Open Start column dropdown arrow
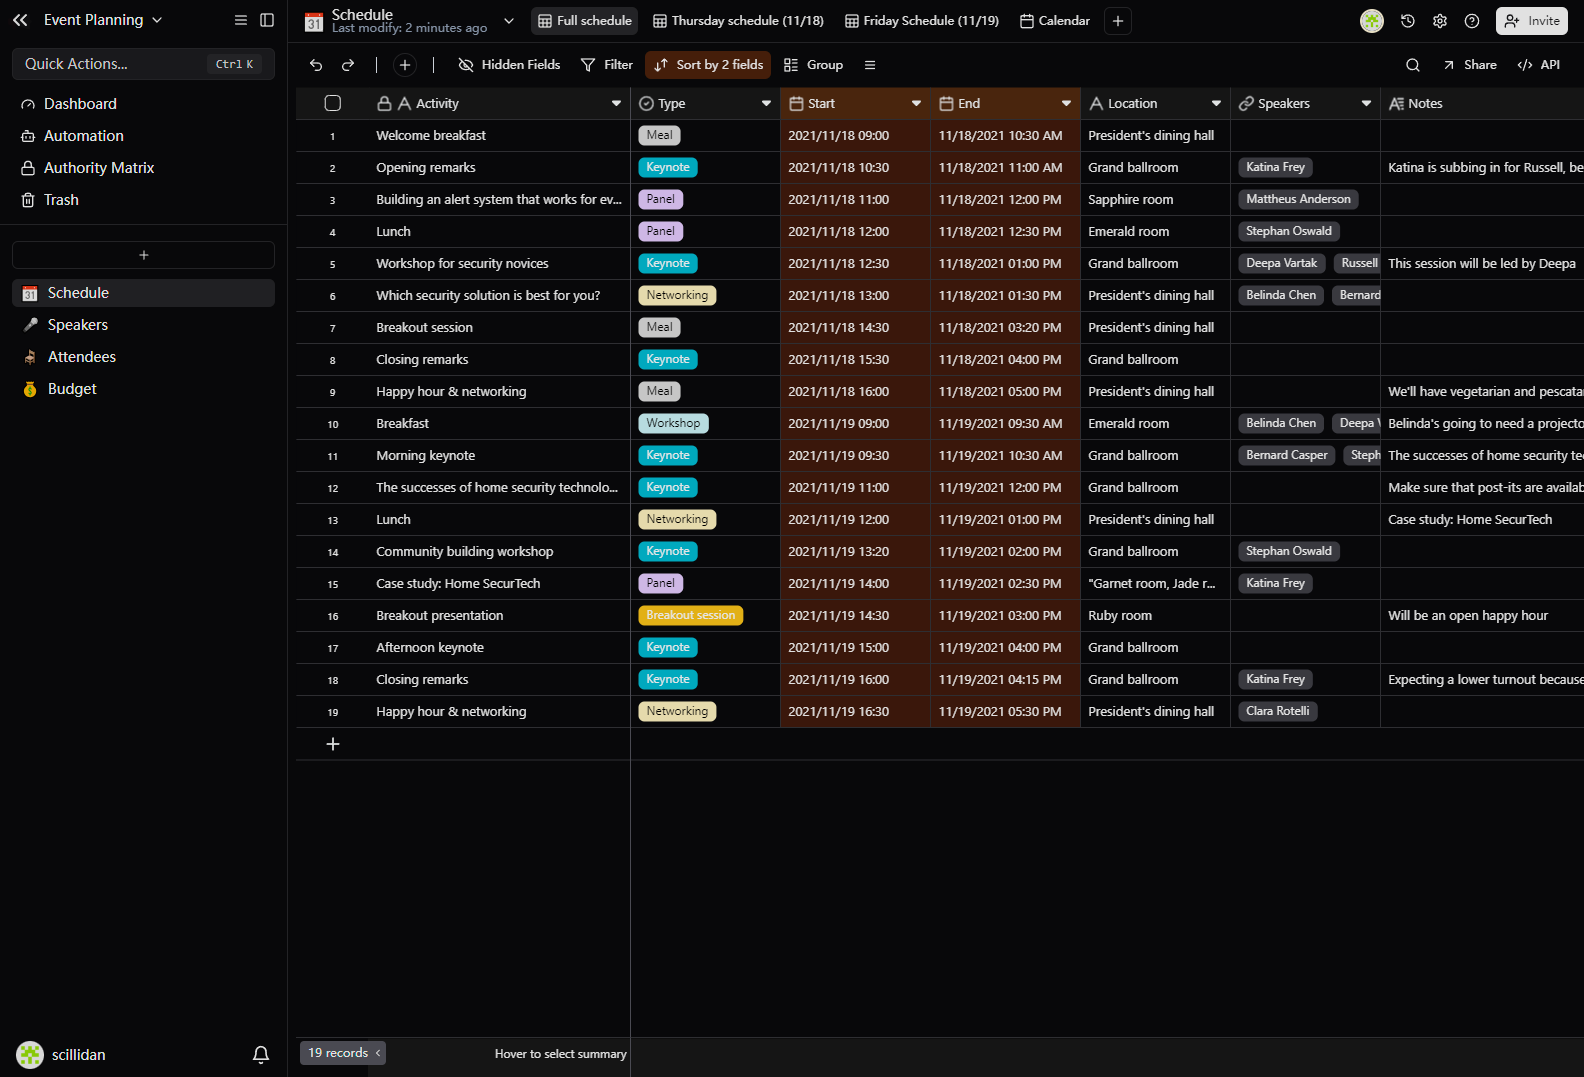The width and height of the screenshot is (1584, 1077). [916, 103]
